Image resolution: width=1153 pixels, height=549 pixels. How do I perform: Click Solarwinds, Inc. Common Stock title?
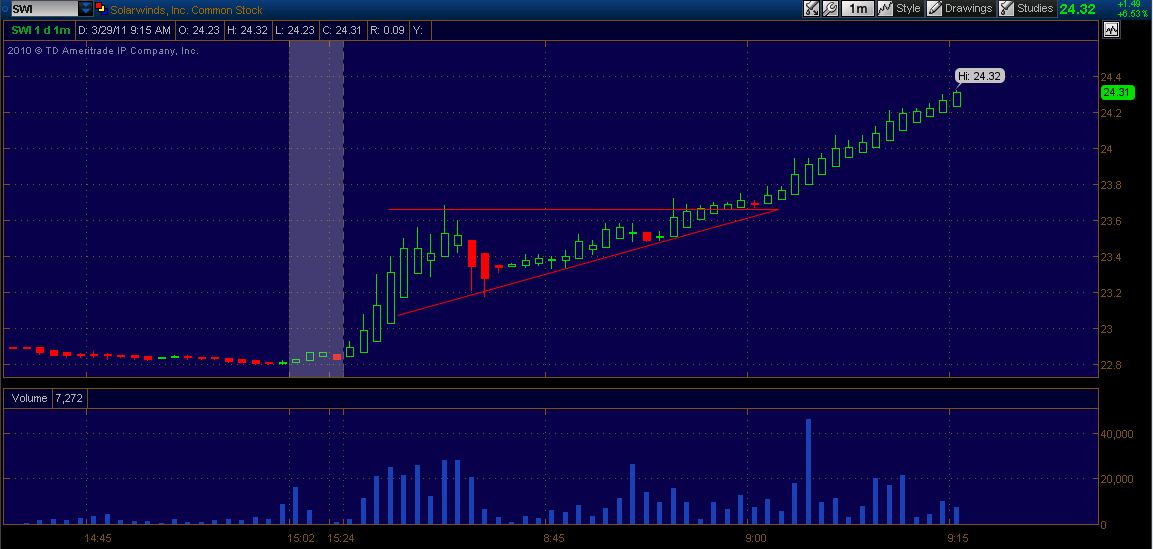pos(186,10)
